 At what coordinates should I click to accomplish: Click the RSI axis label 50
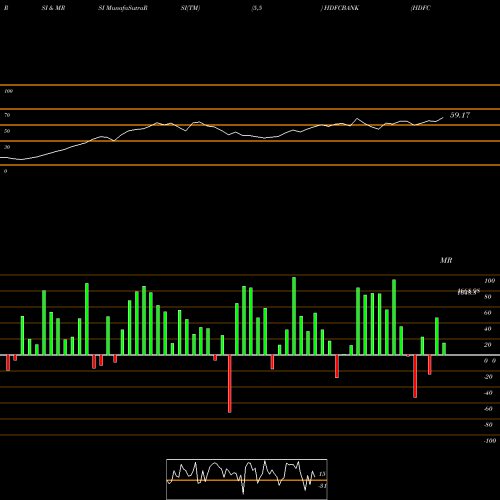point(7,131)
